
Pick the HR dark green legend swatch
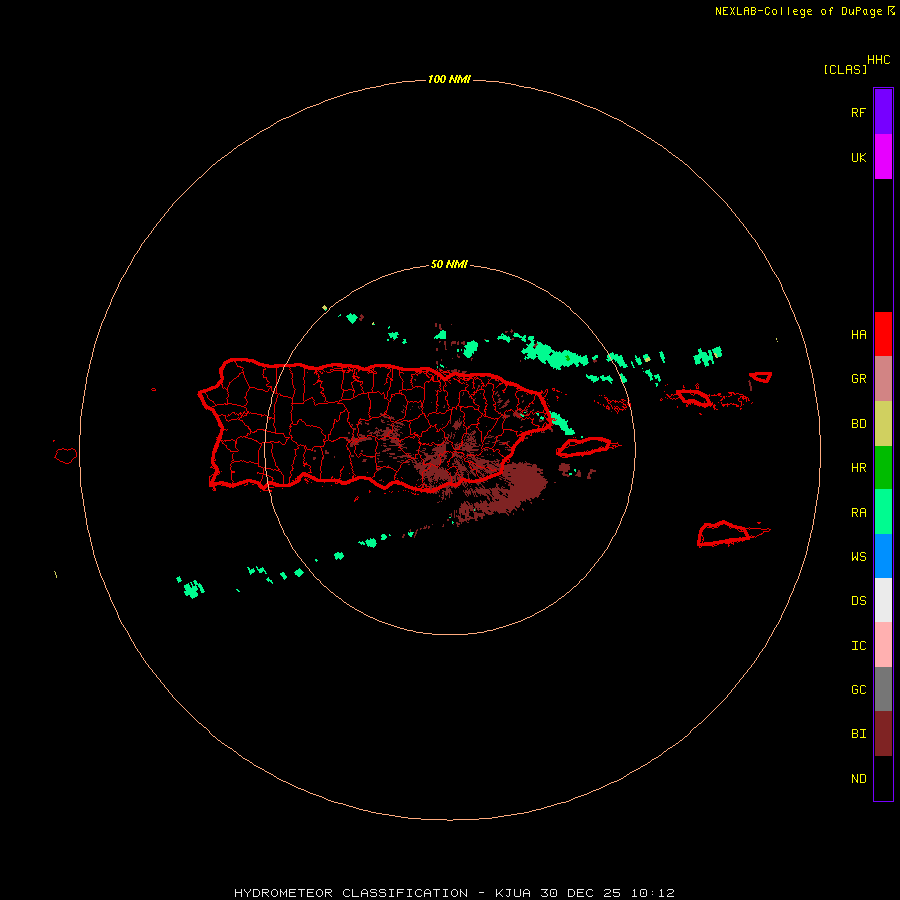[883, 468]
